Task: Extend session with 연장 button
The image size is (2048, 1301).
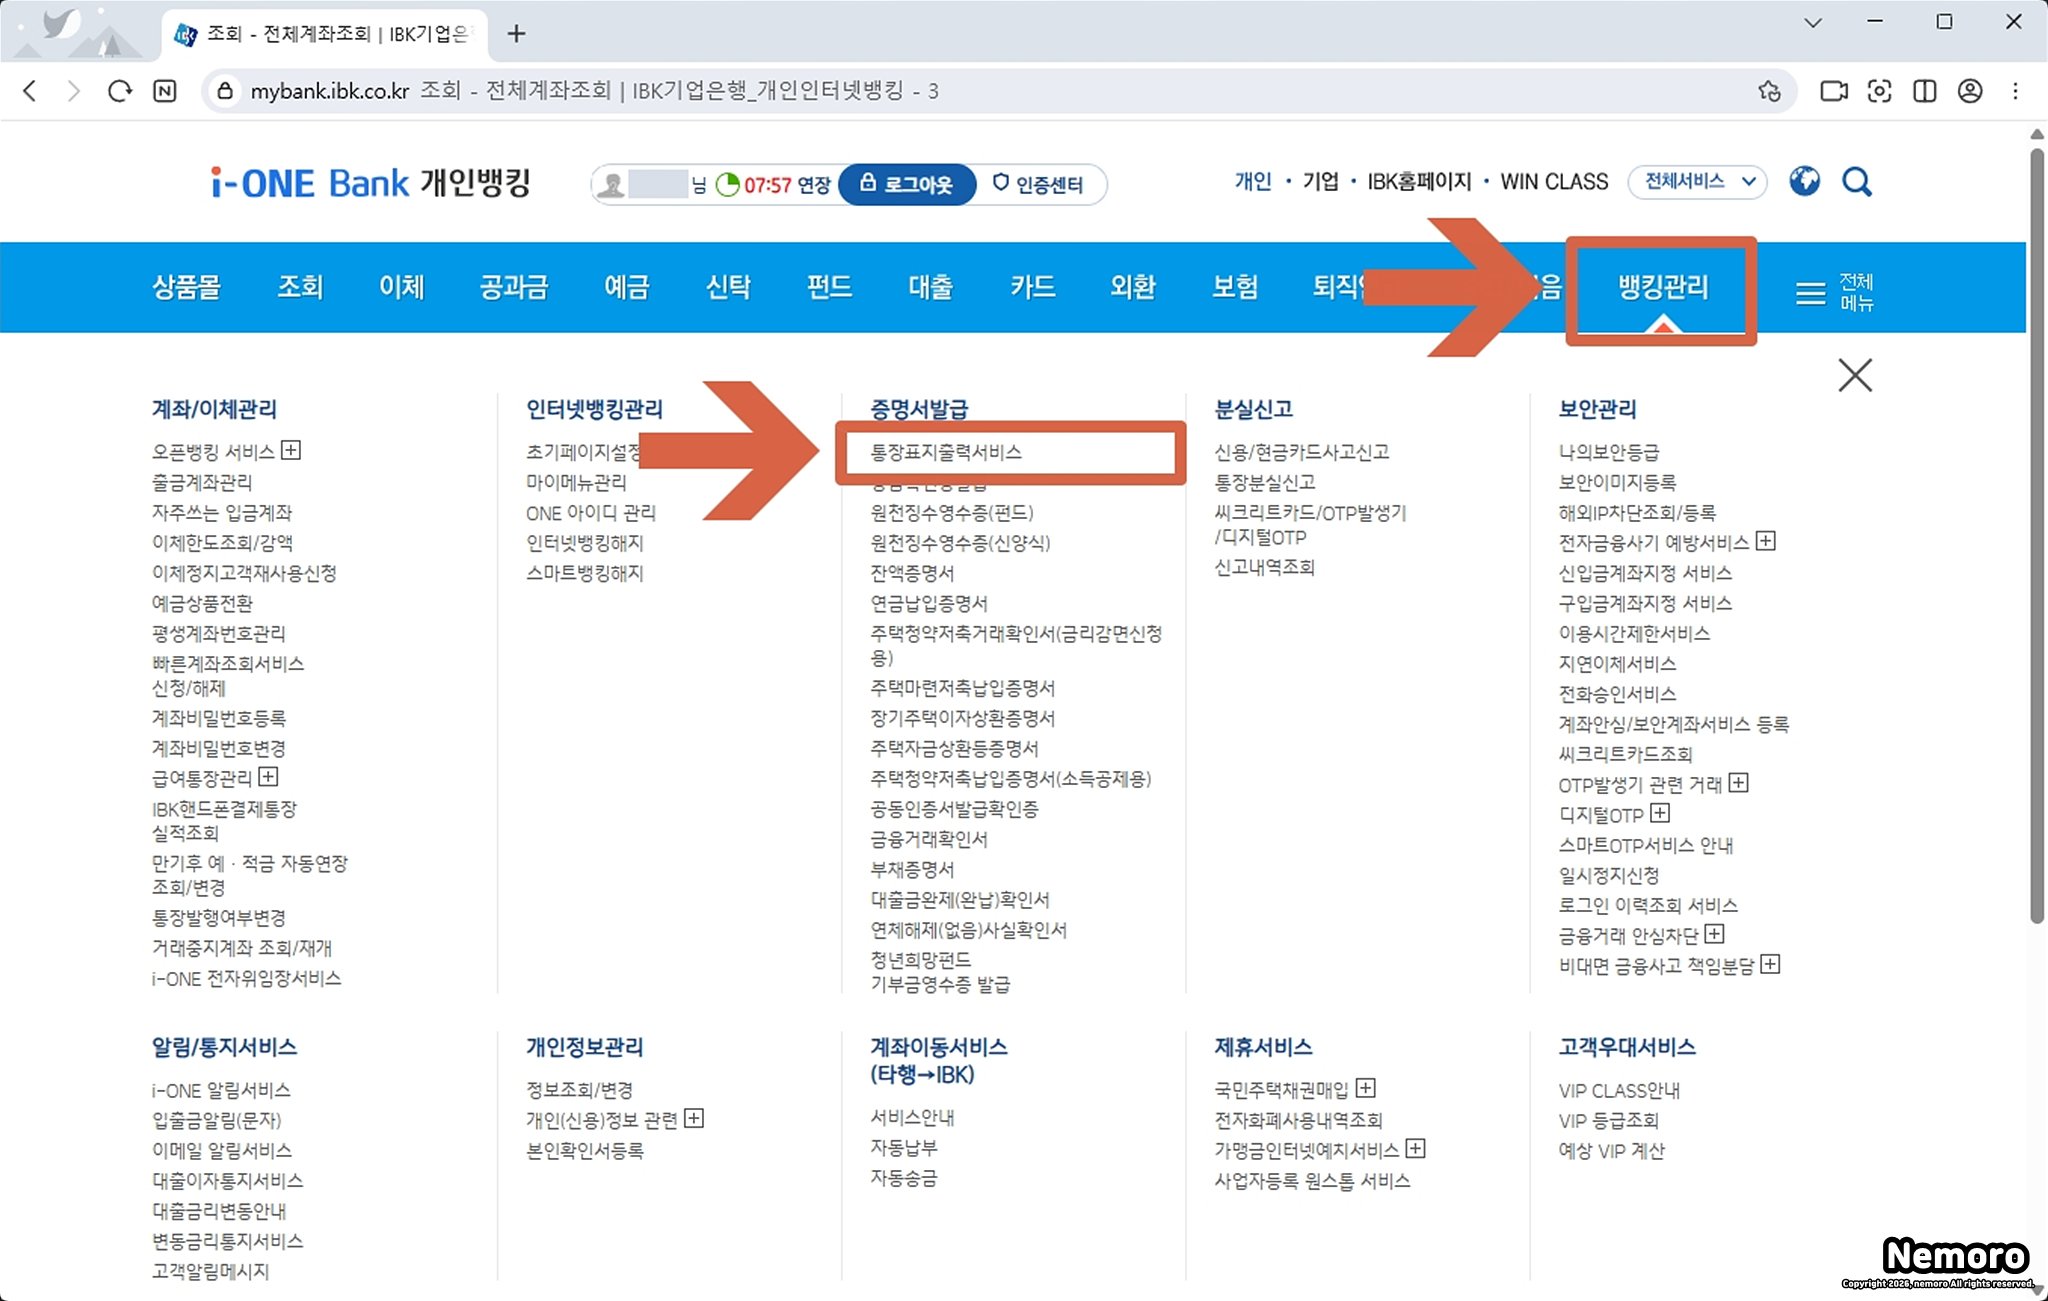Action: pyautogui.click(x=814, y=185)
